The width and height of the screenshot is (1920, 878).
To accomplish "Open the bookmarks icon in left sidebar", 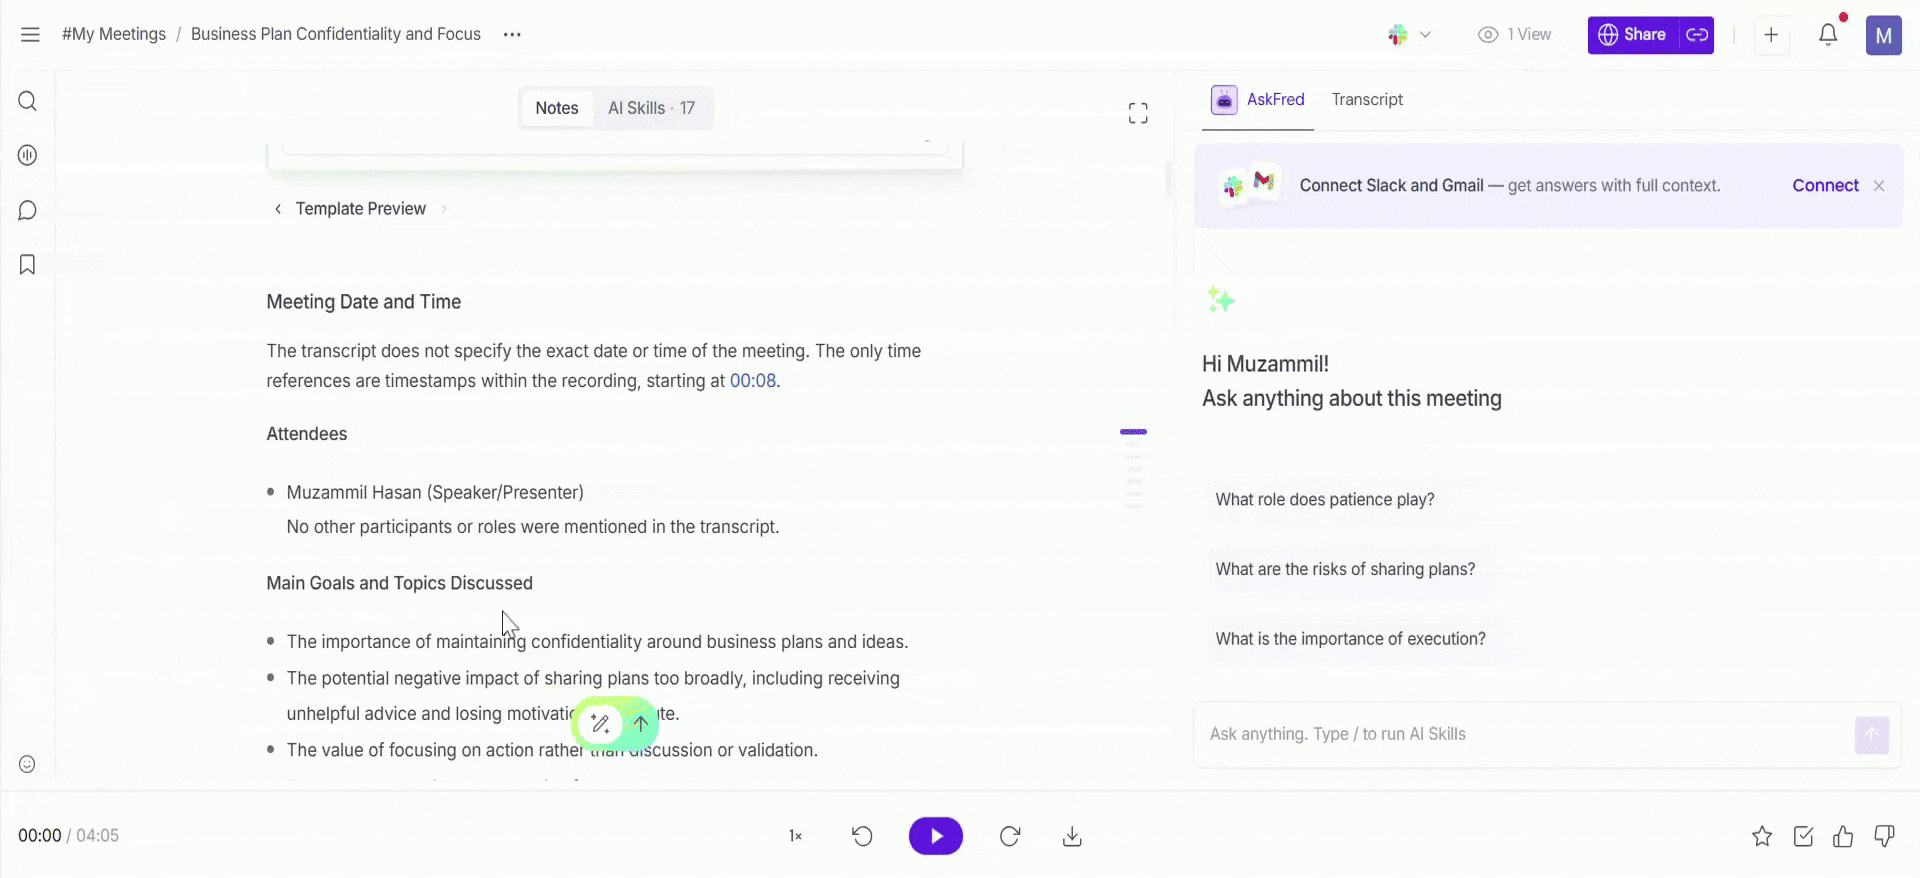I will click(28, 265).
